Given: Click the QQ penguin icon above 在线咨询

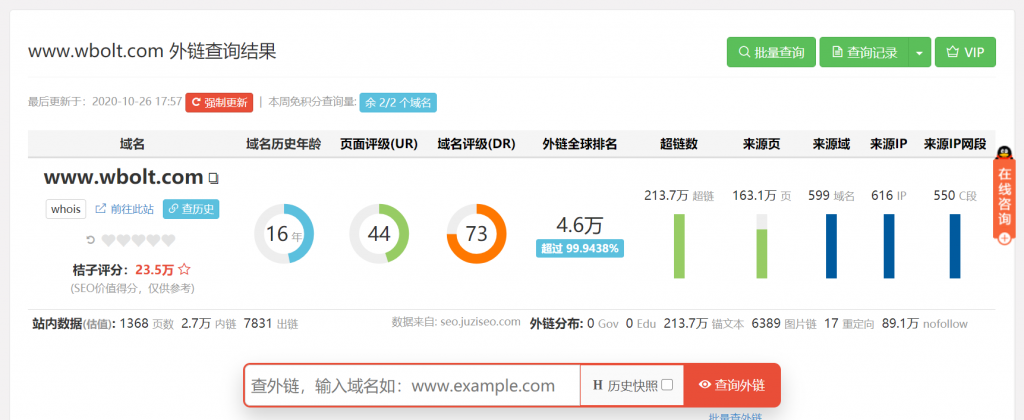Looking at the screenshot, I should (1004, 153).
